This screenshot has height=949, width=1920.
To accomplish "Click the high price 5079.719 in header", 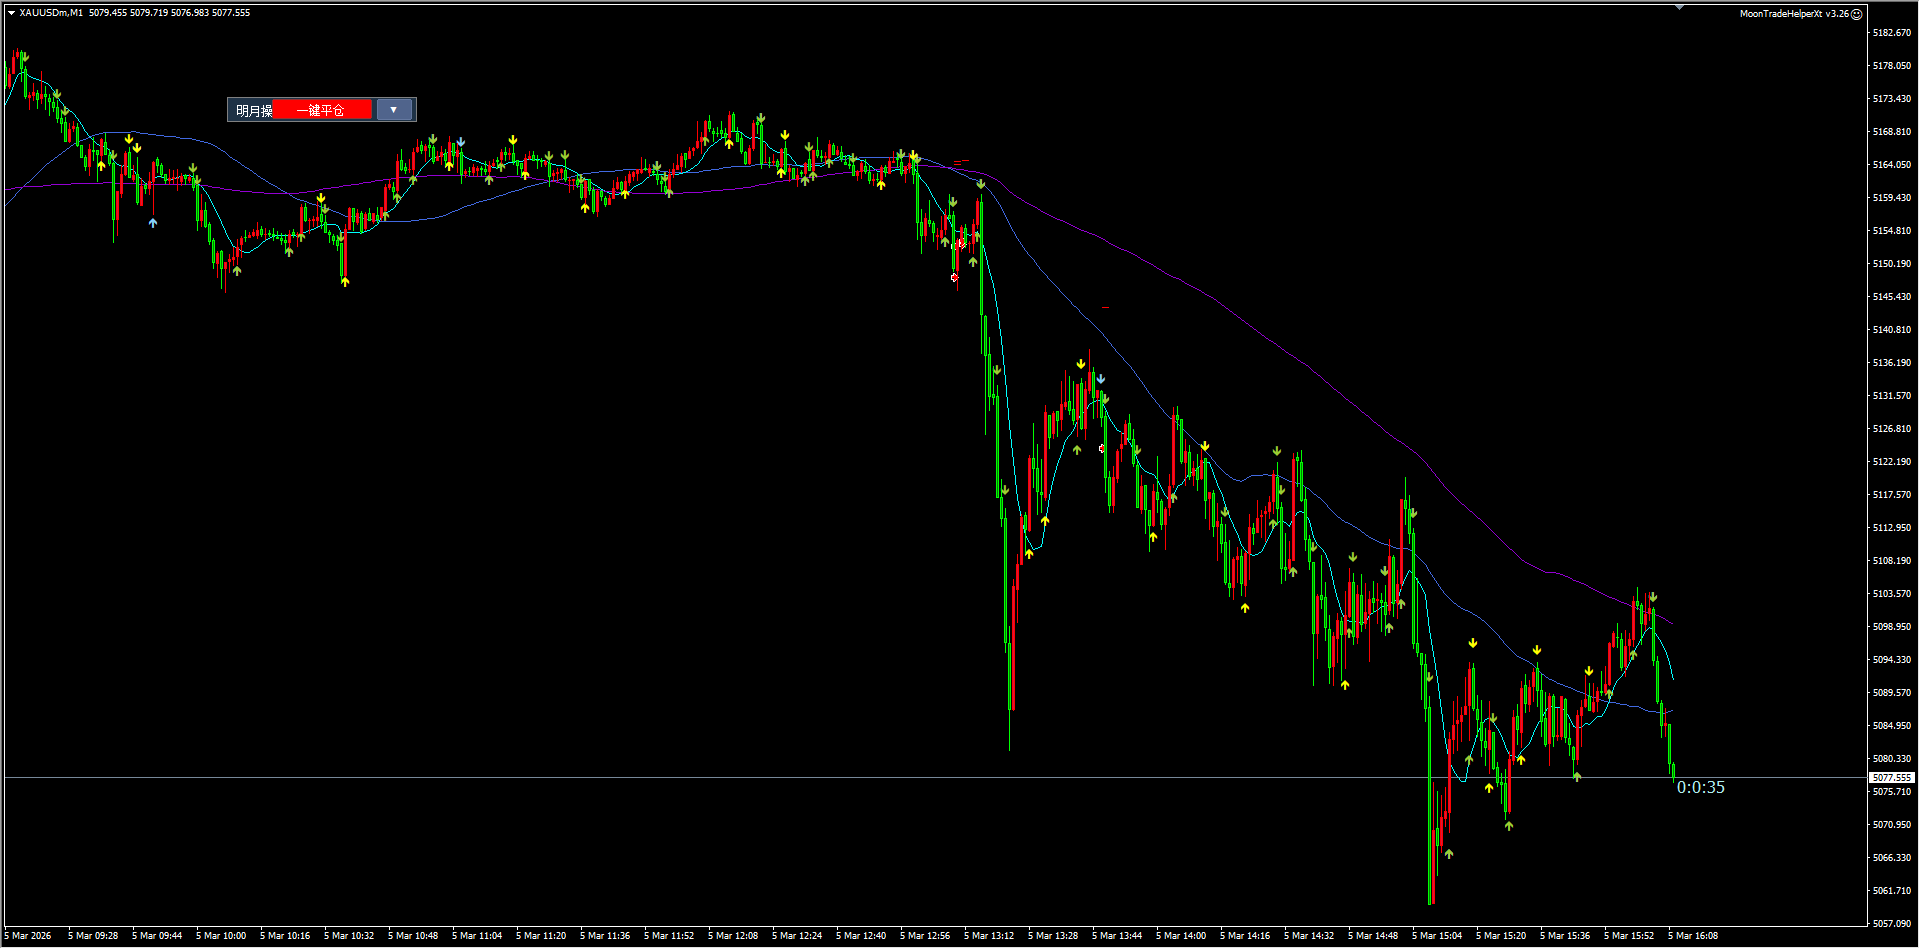I will [149, 13].
